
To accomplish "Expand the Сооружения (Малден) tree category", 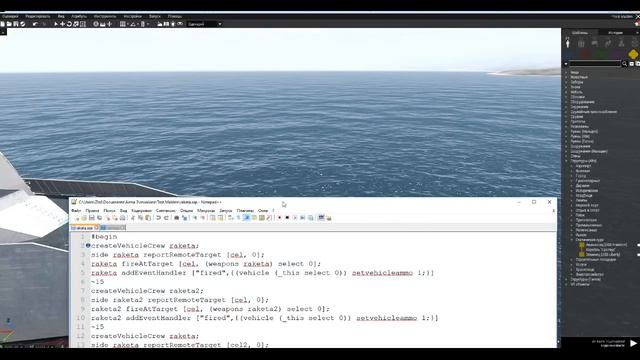I will (x=567, y=151).
